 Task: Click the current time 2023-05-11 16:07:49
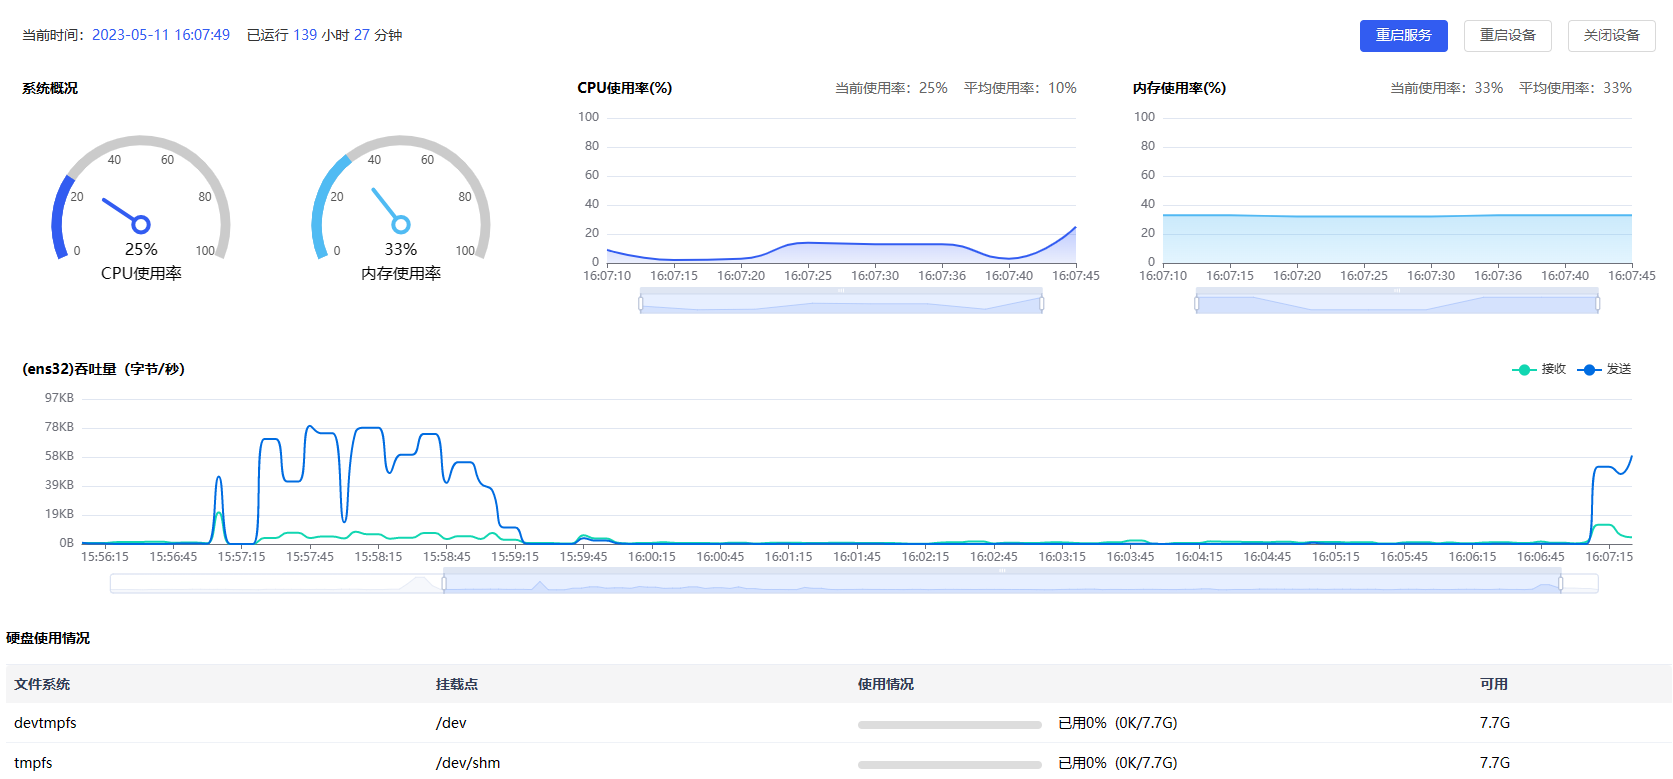(x=161, y=35)
